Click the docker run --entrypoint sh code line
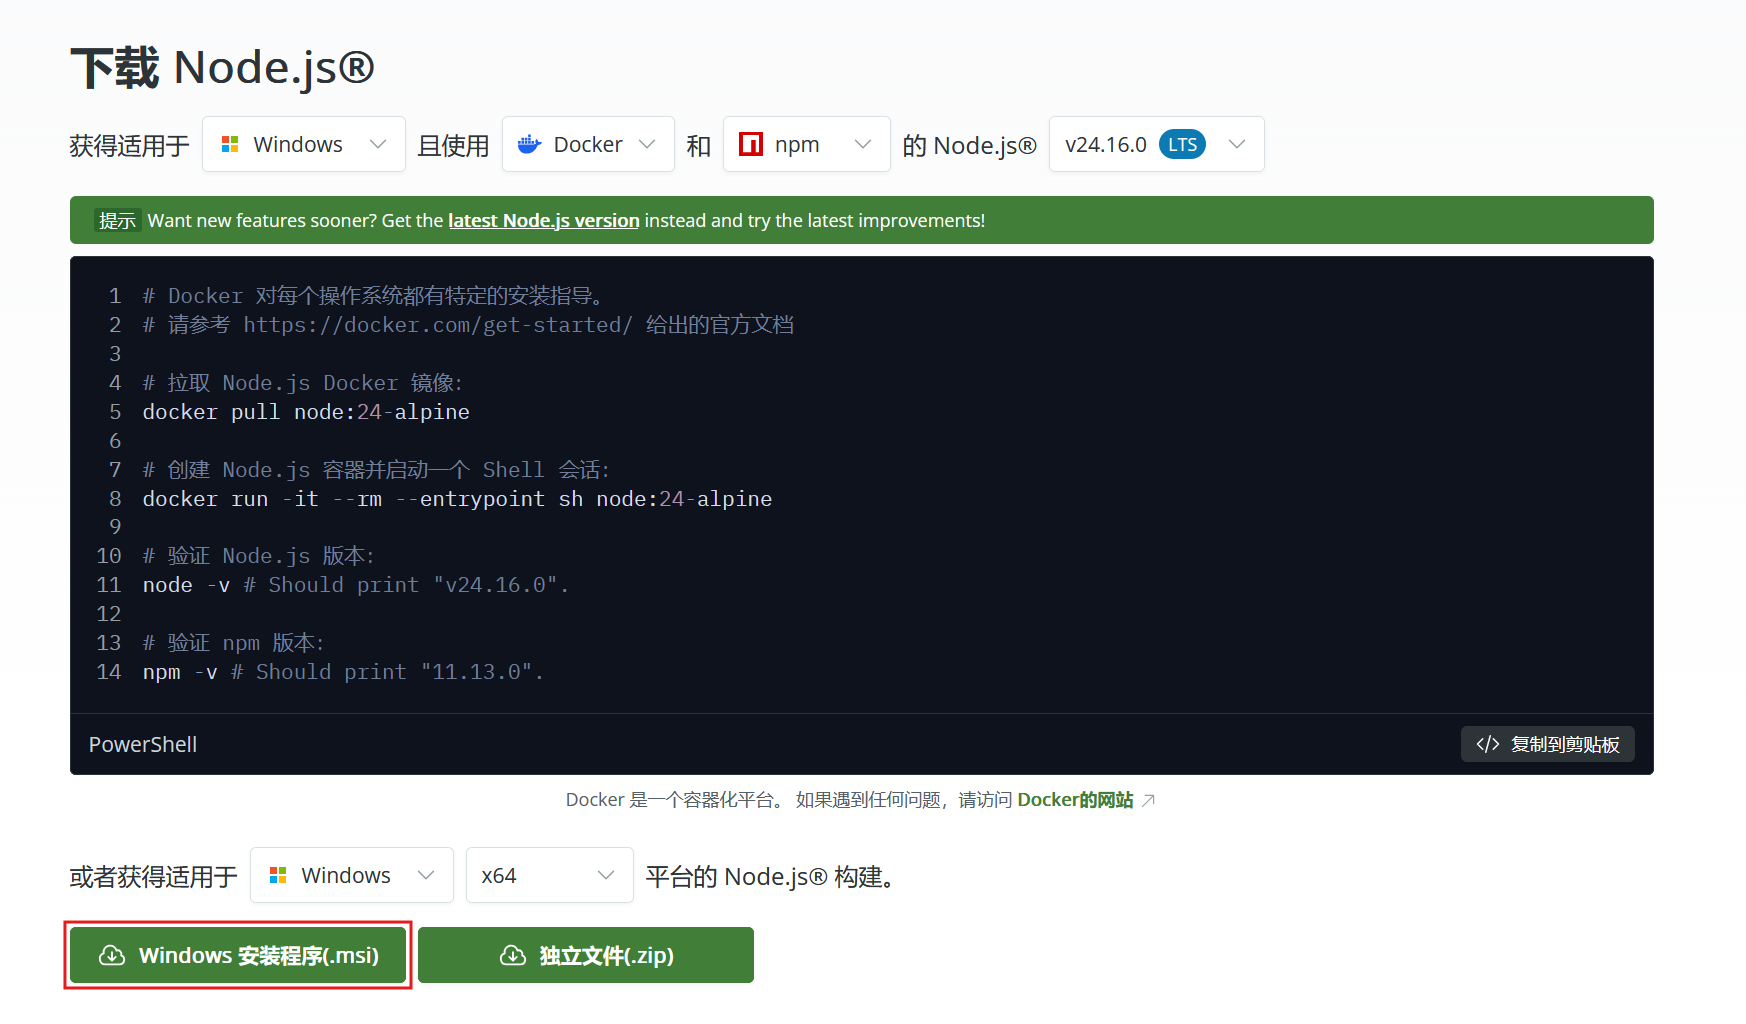Screen dimensions: 1746x1024 (x=457, y=499)
